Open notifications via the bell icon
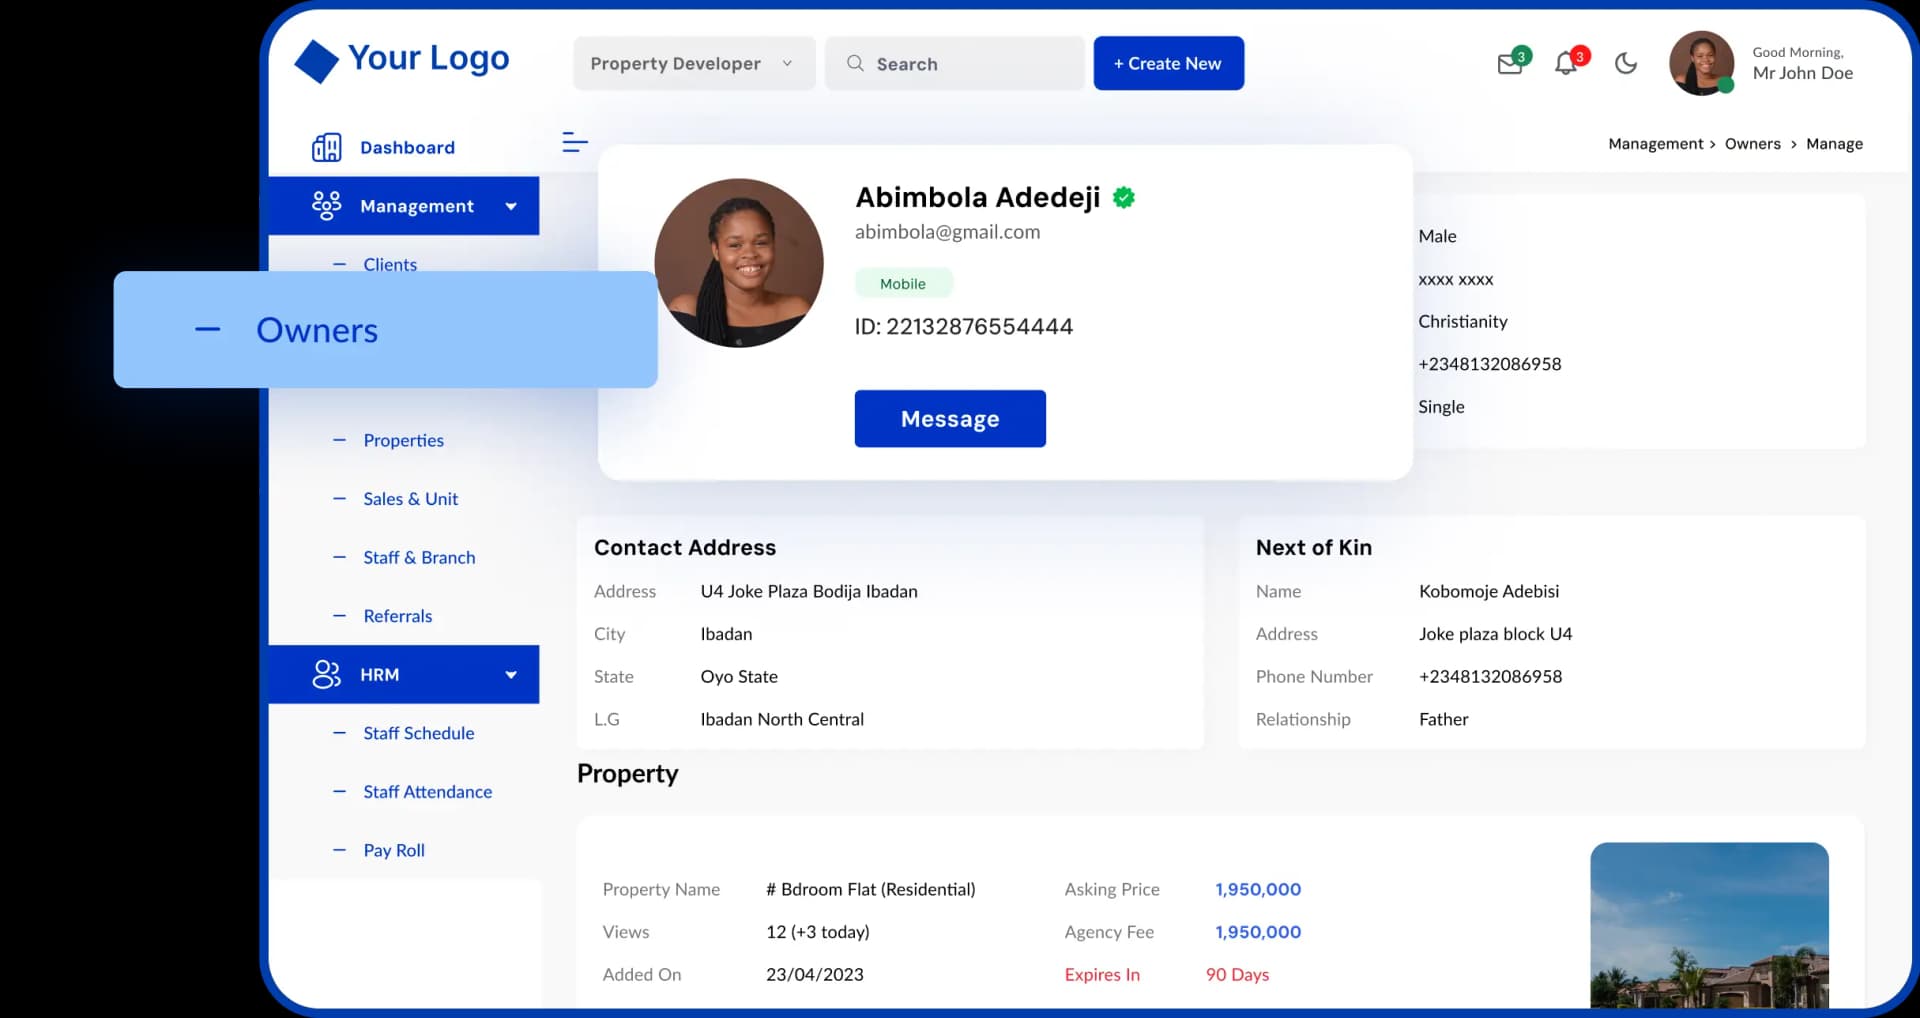This screenshot has height=1018, width=1920. point(1565,63)
